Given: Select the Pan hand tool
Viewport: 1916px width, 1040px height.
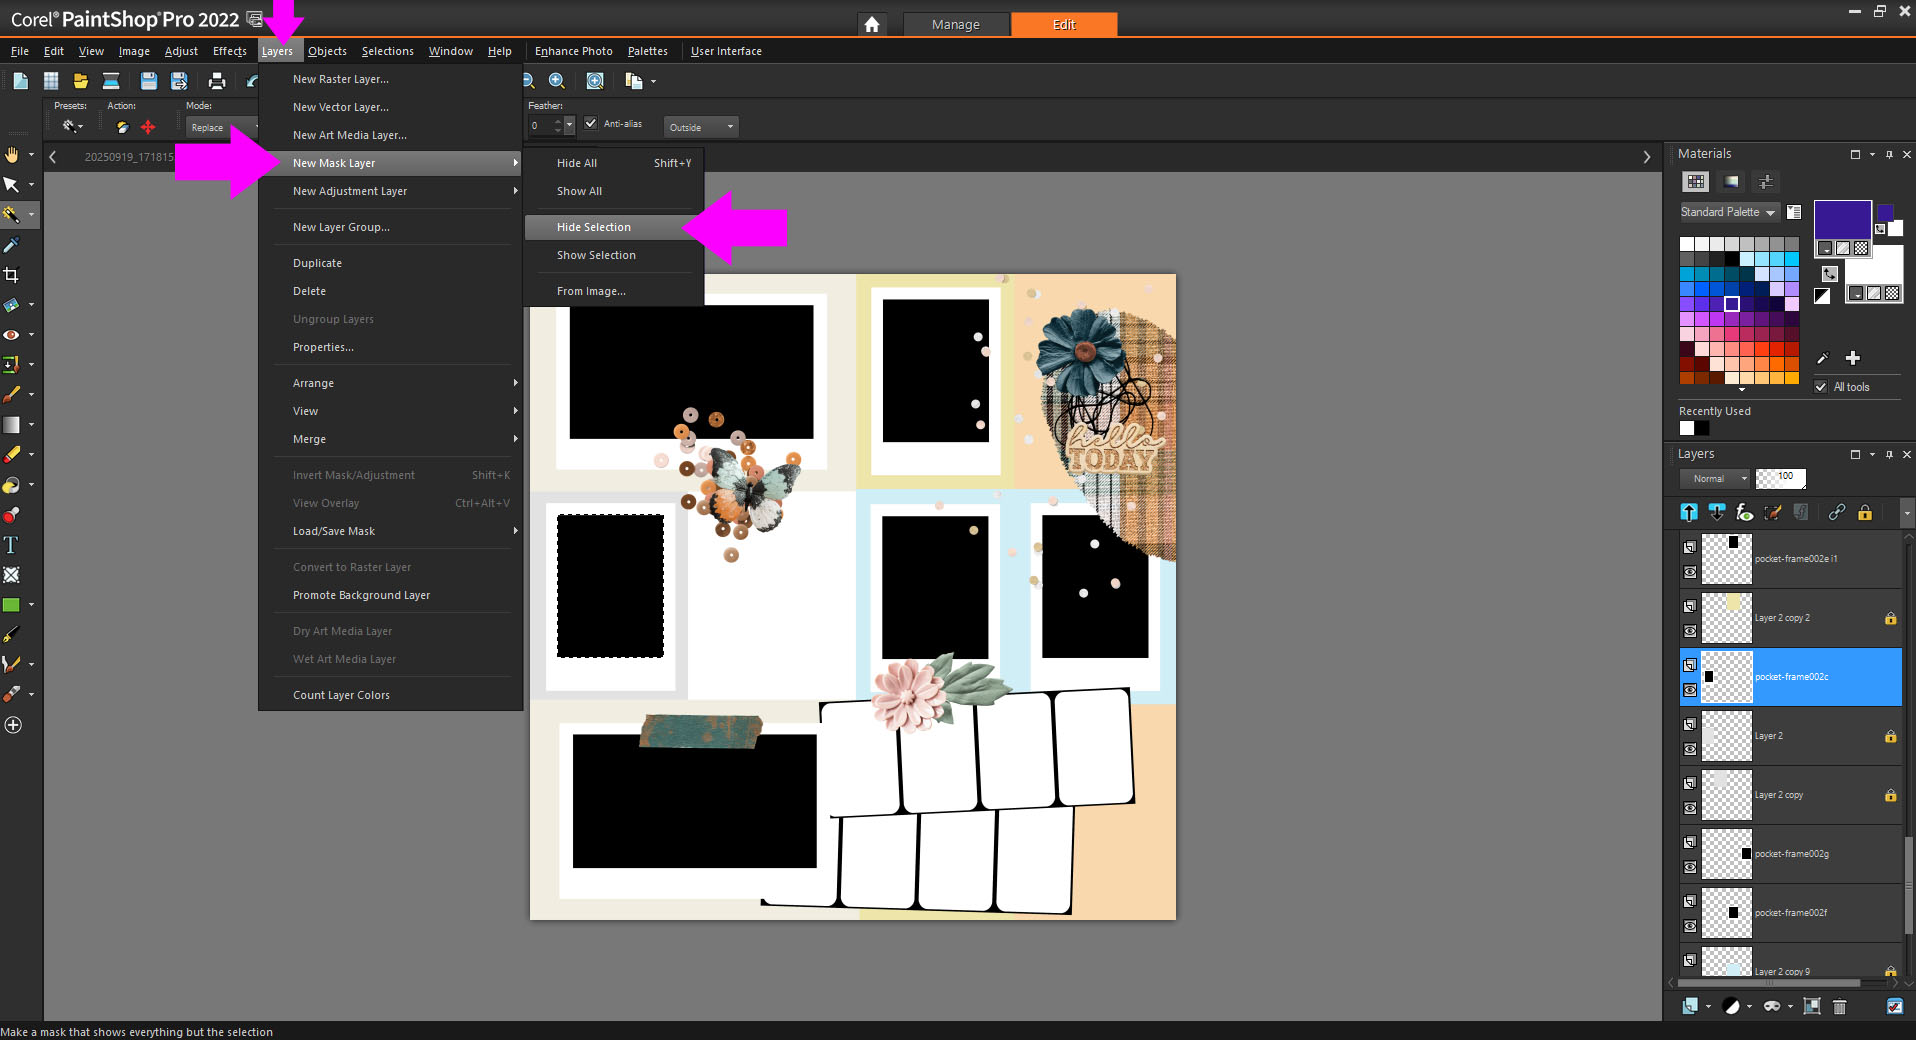Looking at the screenshot, I should (x=11, y=155).
